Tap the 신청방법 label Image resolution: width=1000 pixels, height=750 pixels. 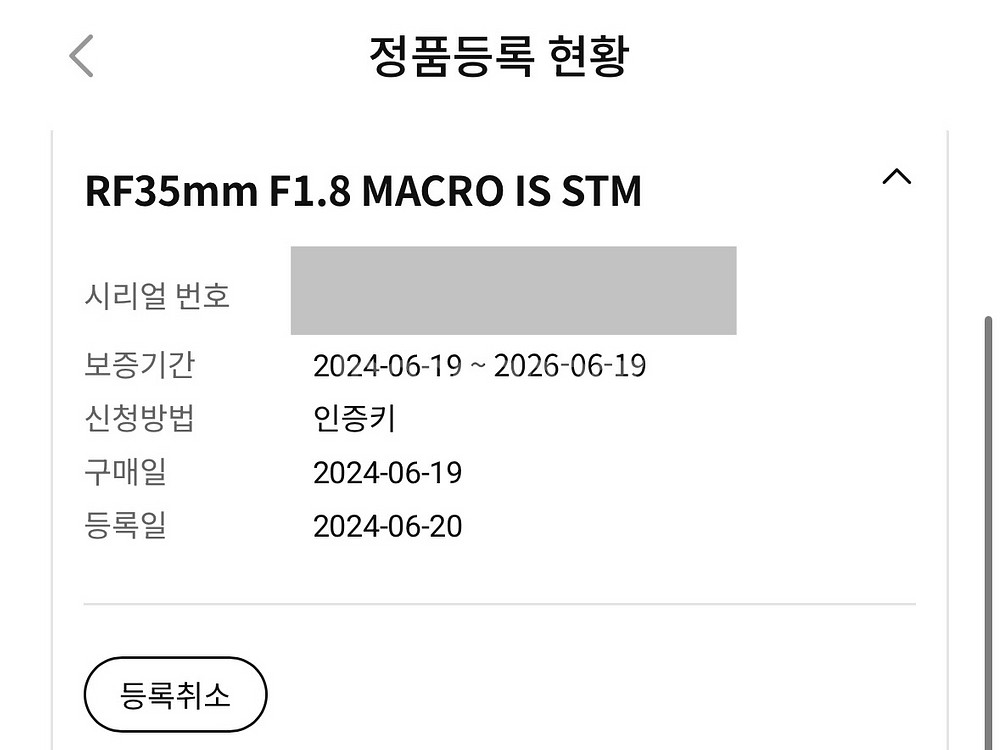point(140,418)
